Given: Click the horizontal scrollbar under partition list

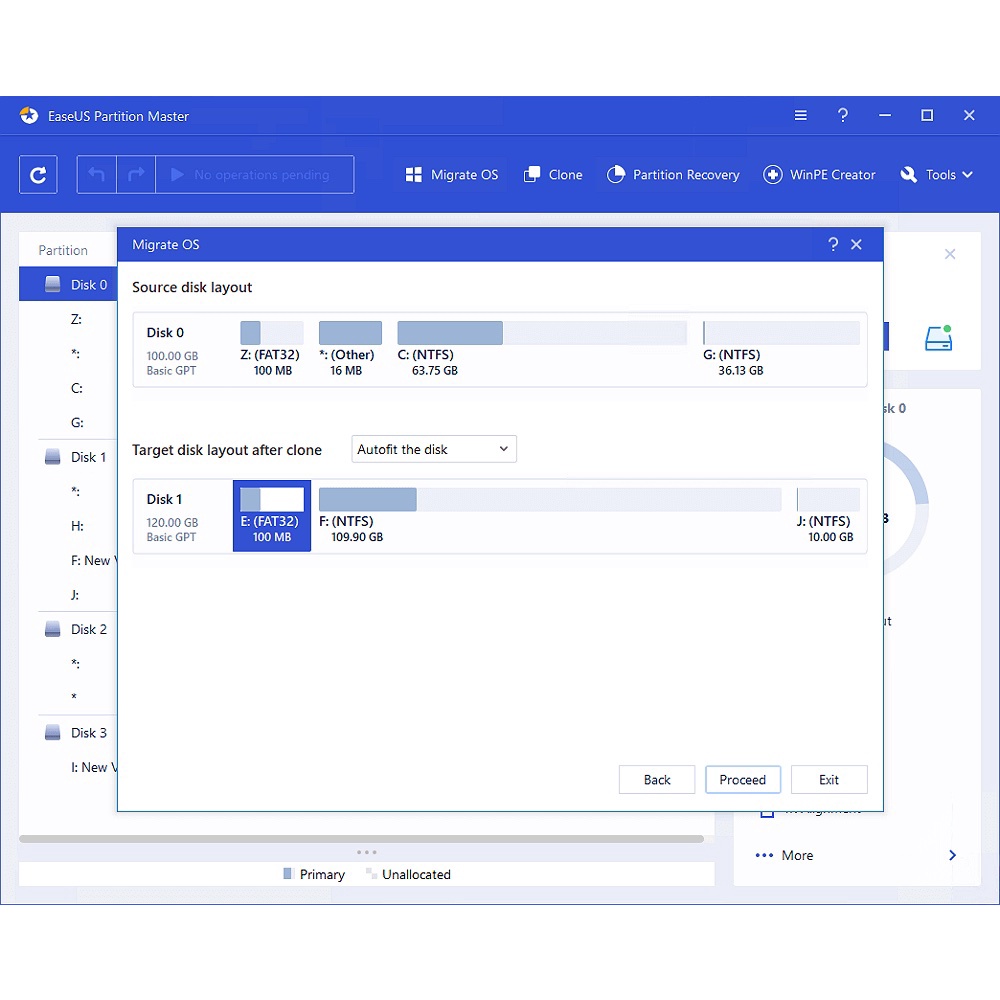Looking at the screenshot, I should tap(360, 839).
